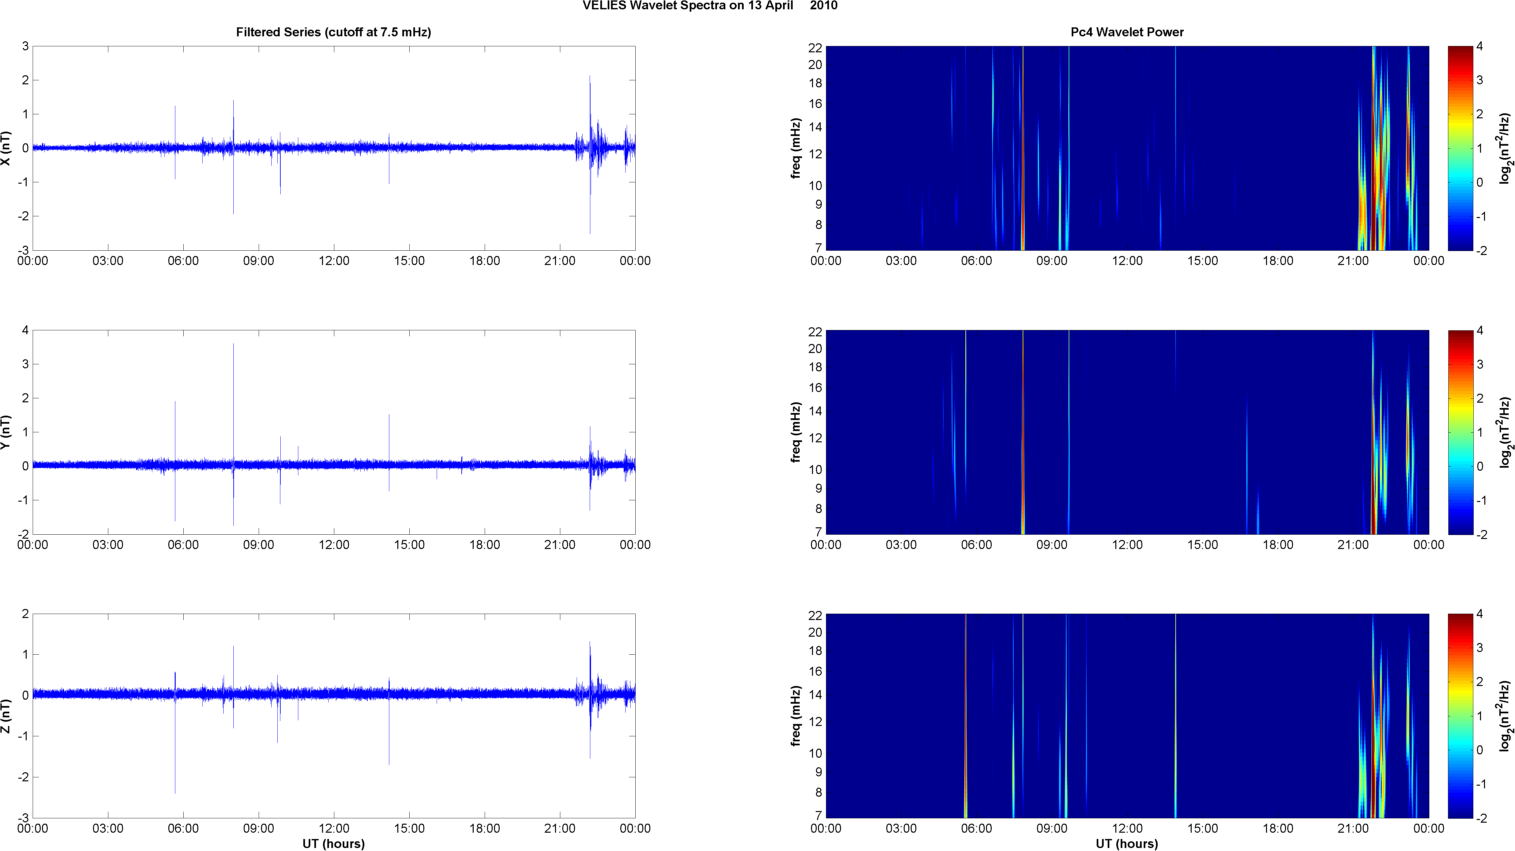Screen dimensions: 1515x851
Task: Click the 'Filtered Series (cutoff at 7.5 mHz)' title
Action: click(333, 32)
